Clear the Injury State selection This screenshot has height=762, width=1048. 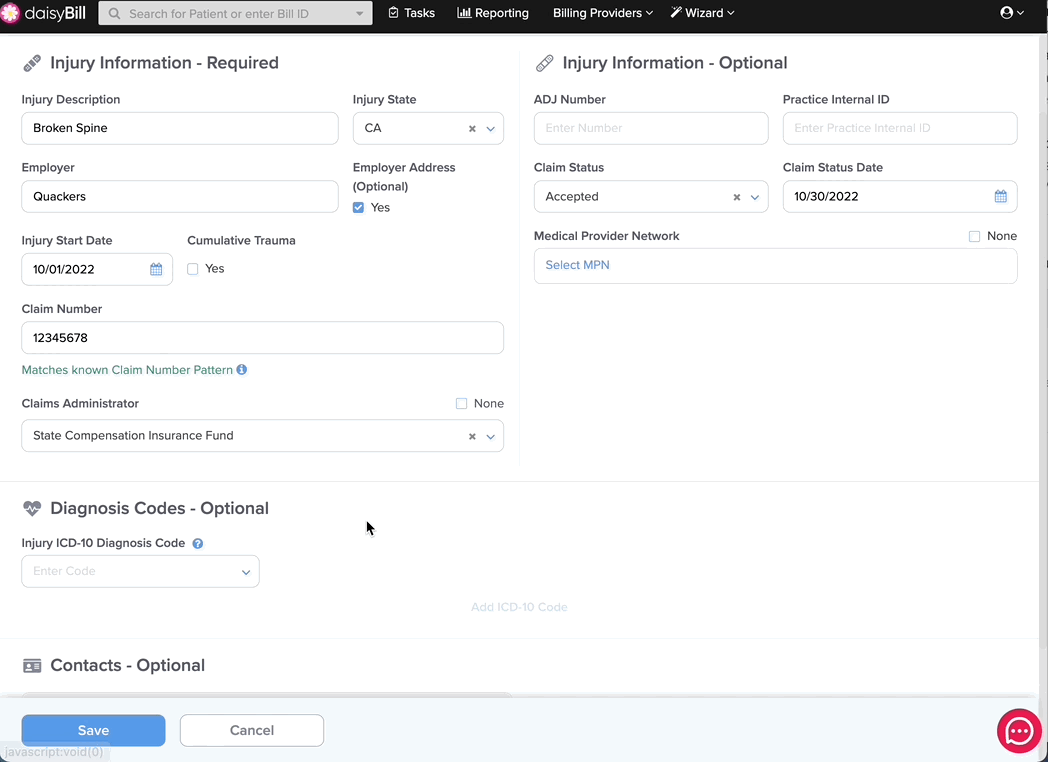(472, 128)
